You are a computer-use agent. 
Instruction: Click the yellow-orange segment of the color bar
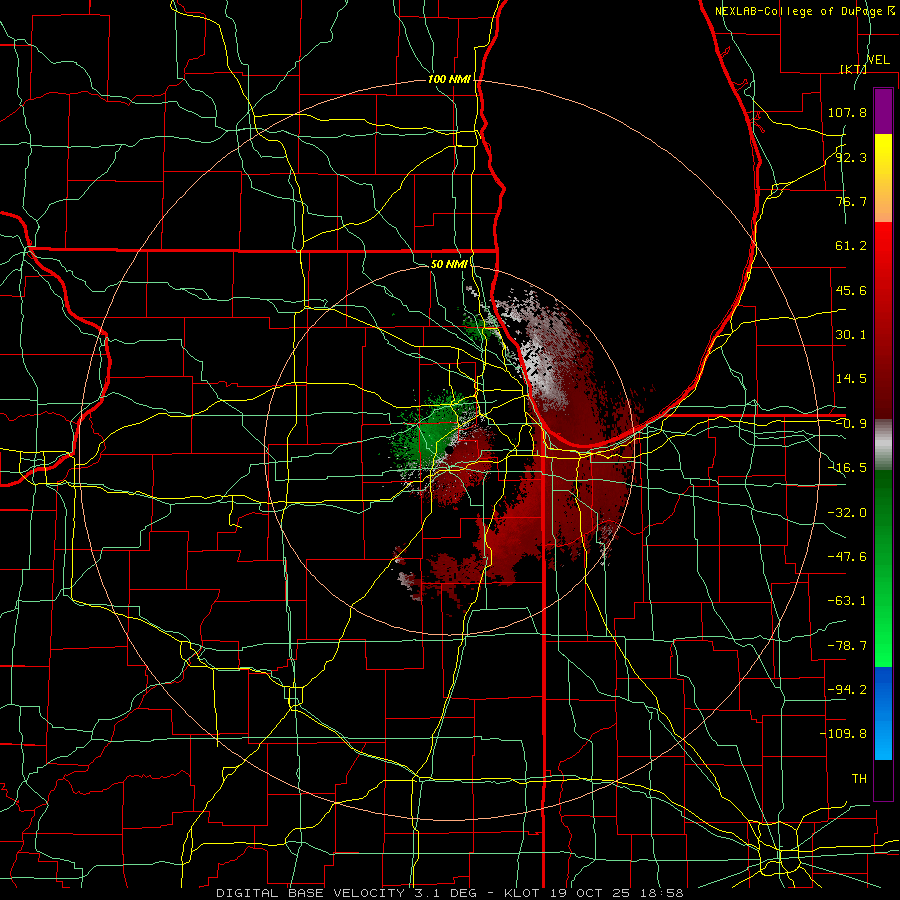tap(883, 178)
